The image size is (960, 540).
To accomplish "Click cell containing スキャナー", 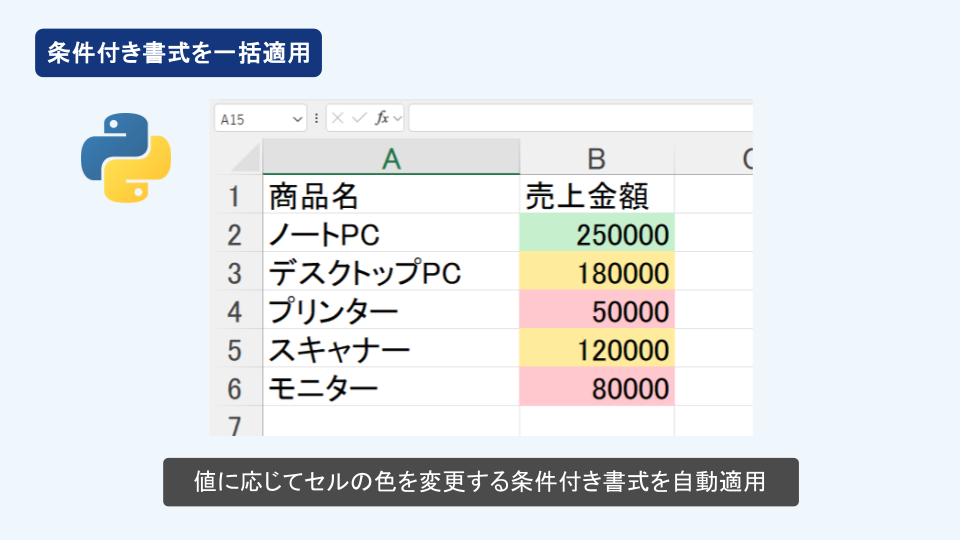I will 391,348.
